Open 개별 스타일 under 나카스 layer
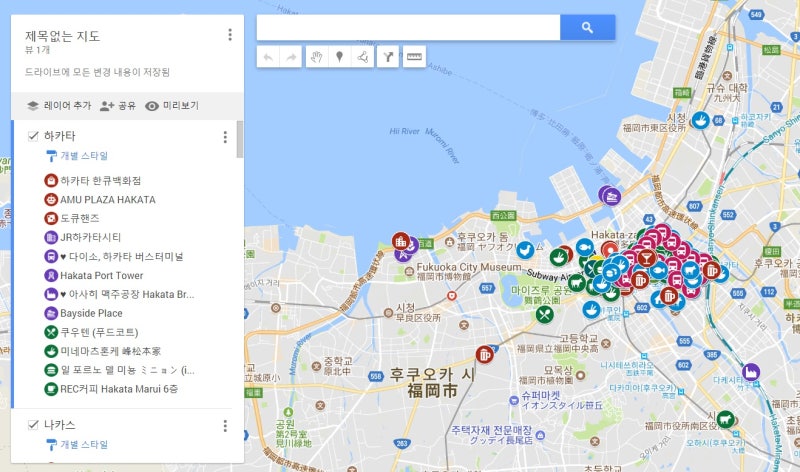The width and height of the screenshot is (800, 472). point(77,444)
